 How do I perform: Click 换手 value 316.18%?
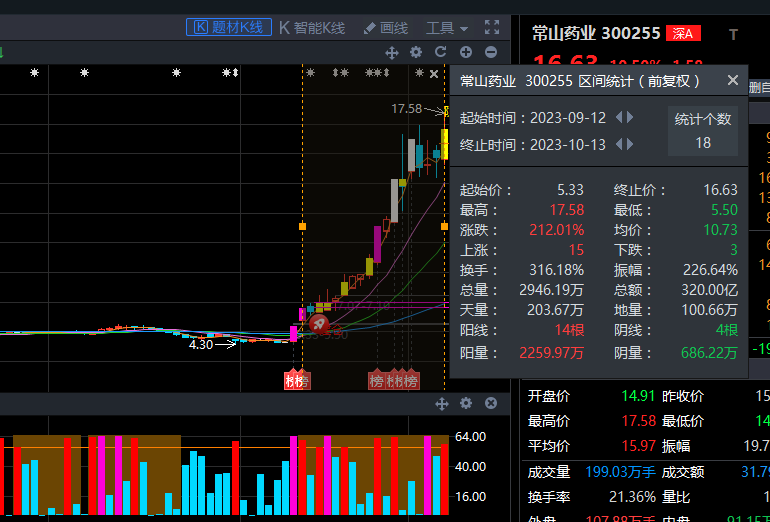pyautogui.click(x=557, y=270)
